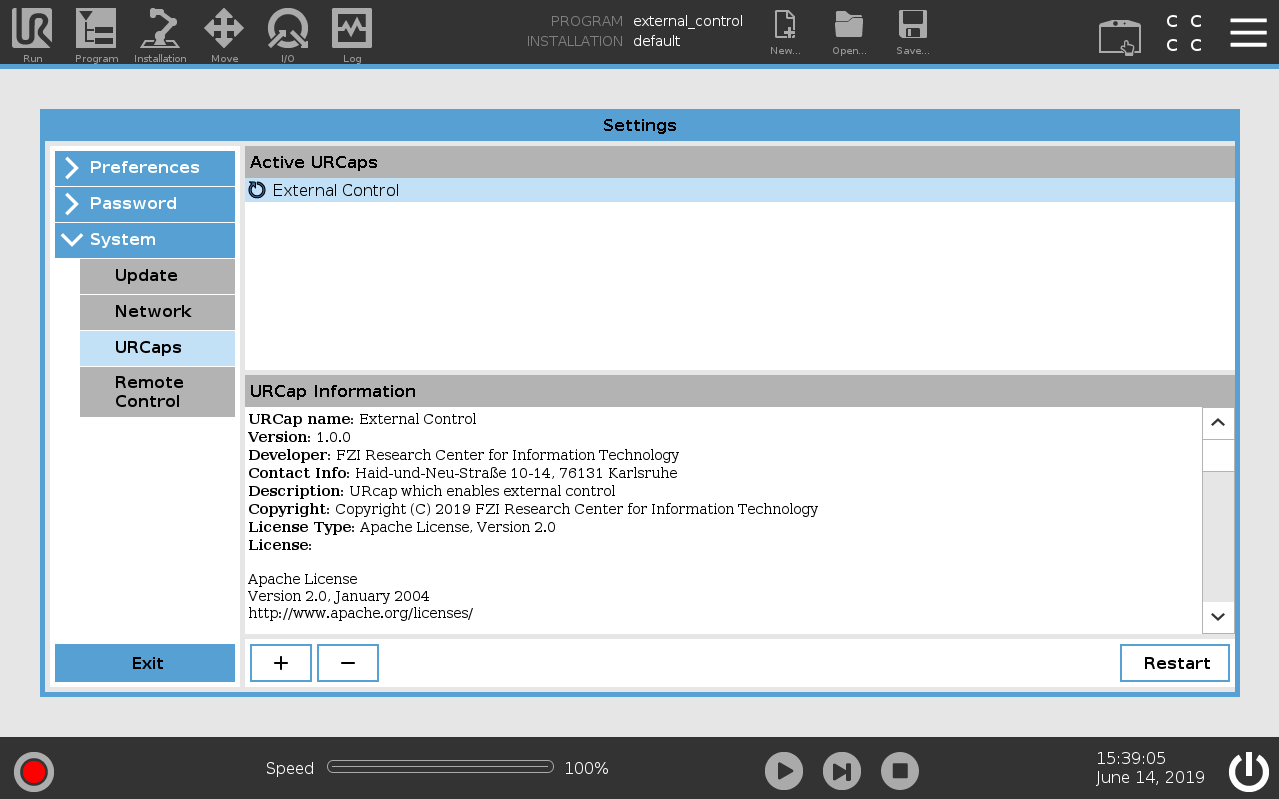Create a new program with New icon
This screenshot has height=799, width=1279.
pyautogui.click(x=785, y=30)
